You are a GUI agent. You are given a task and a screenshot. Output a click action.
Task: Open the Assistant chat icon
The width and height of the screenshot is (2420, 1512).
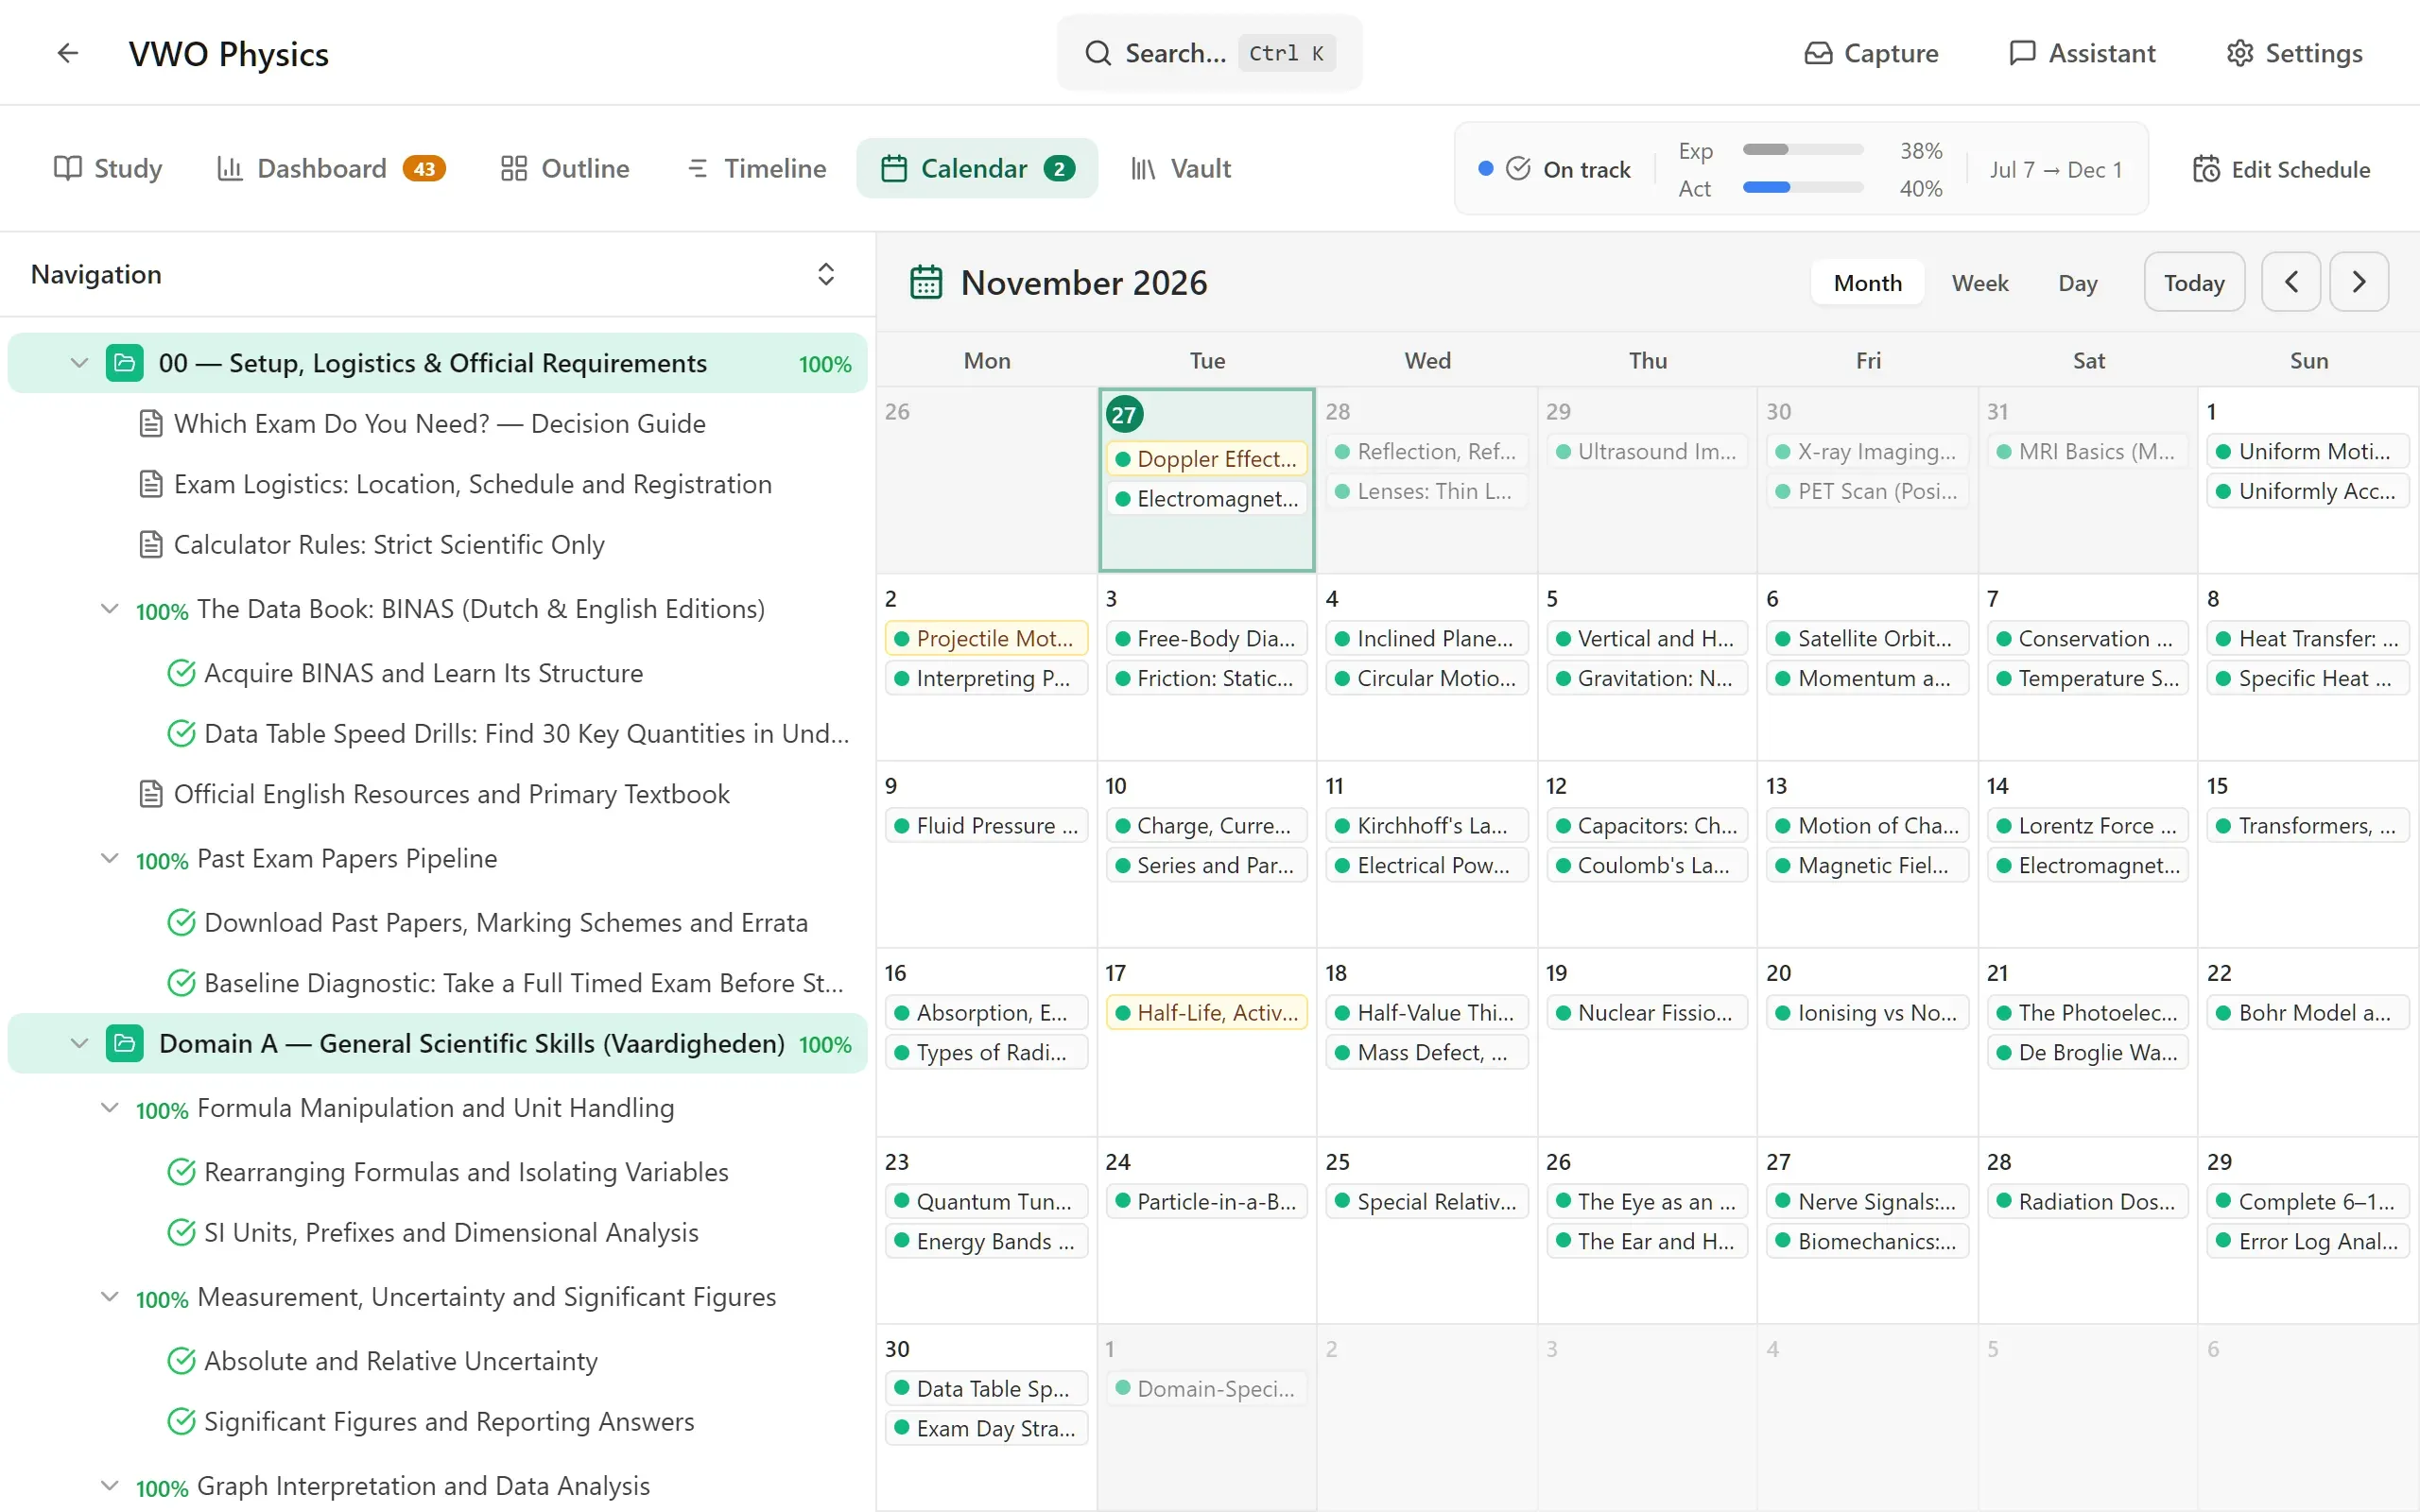[2022, 53]
